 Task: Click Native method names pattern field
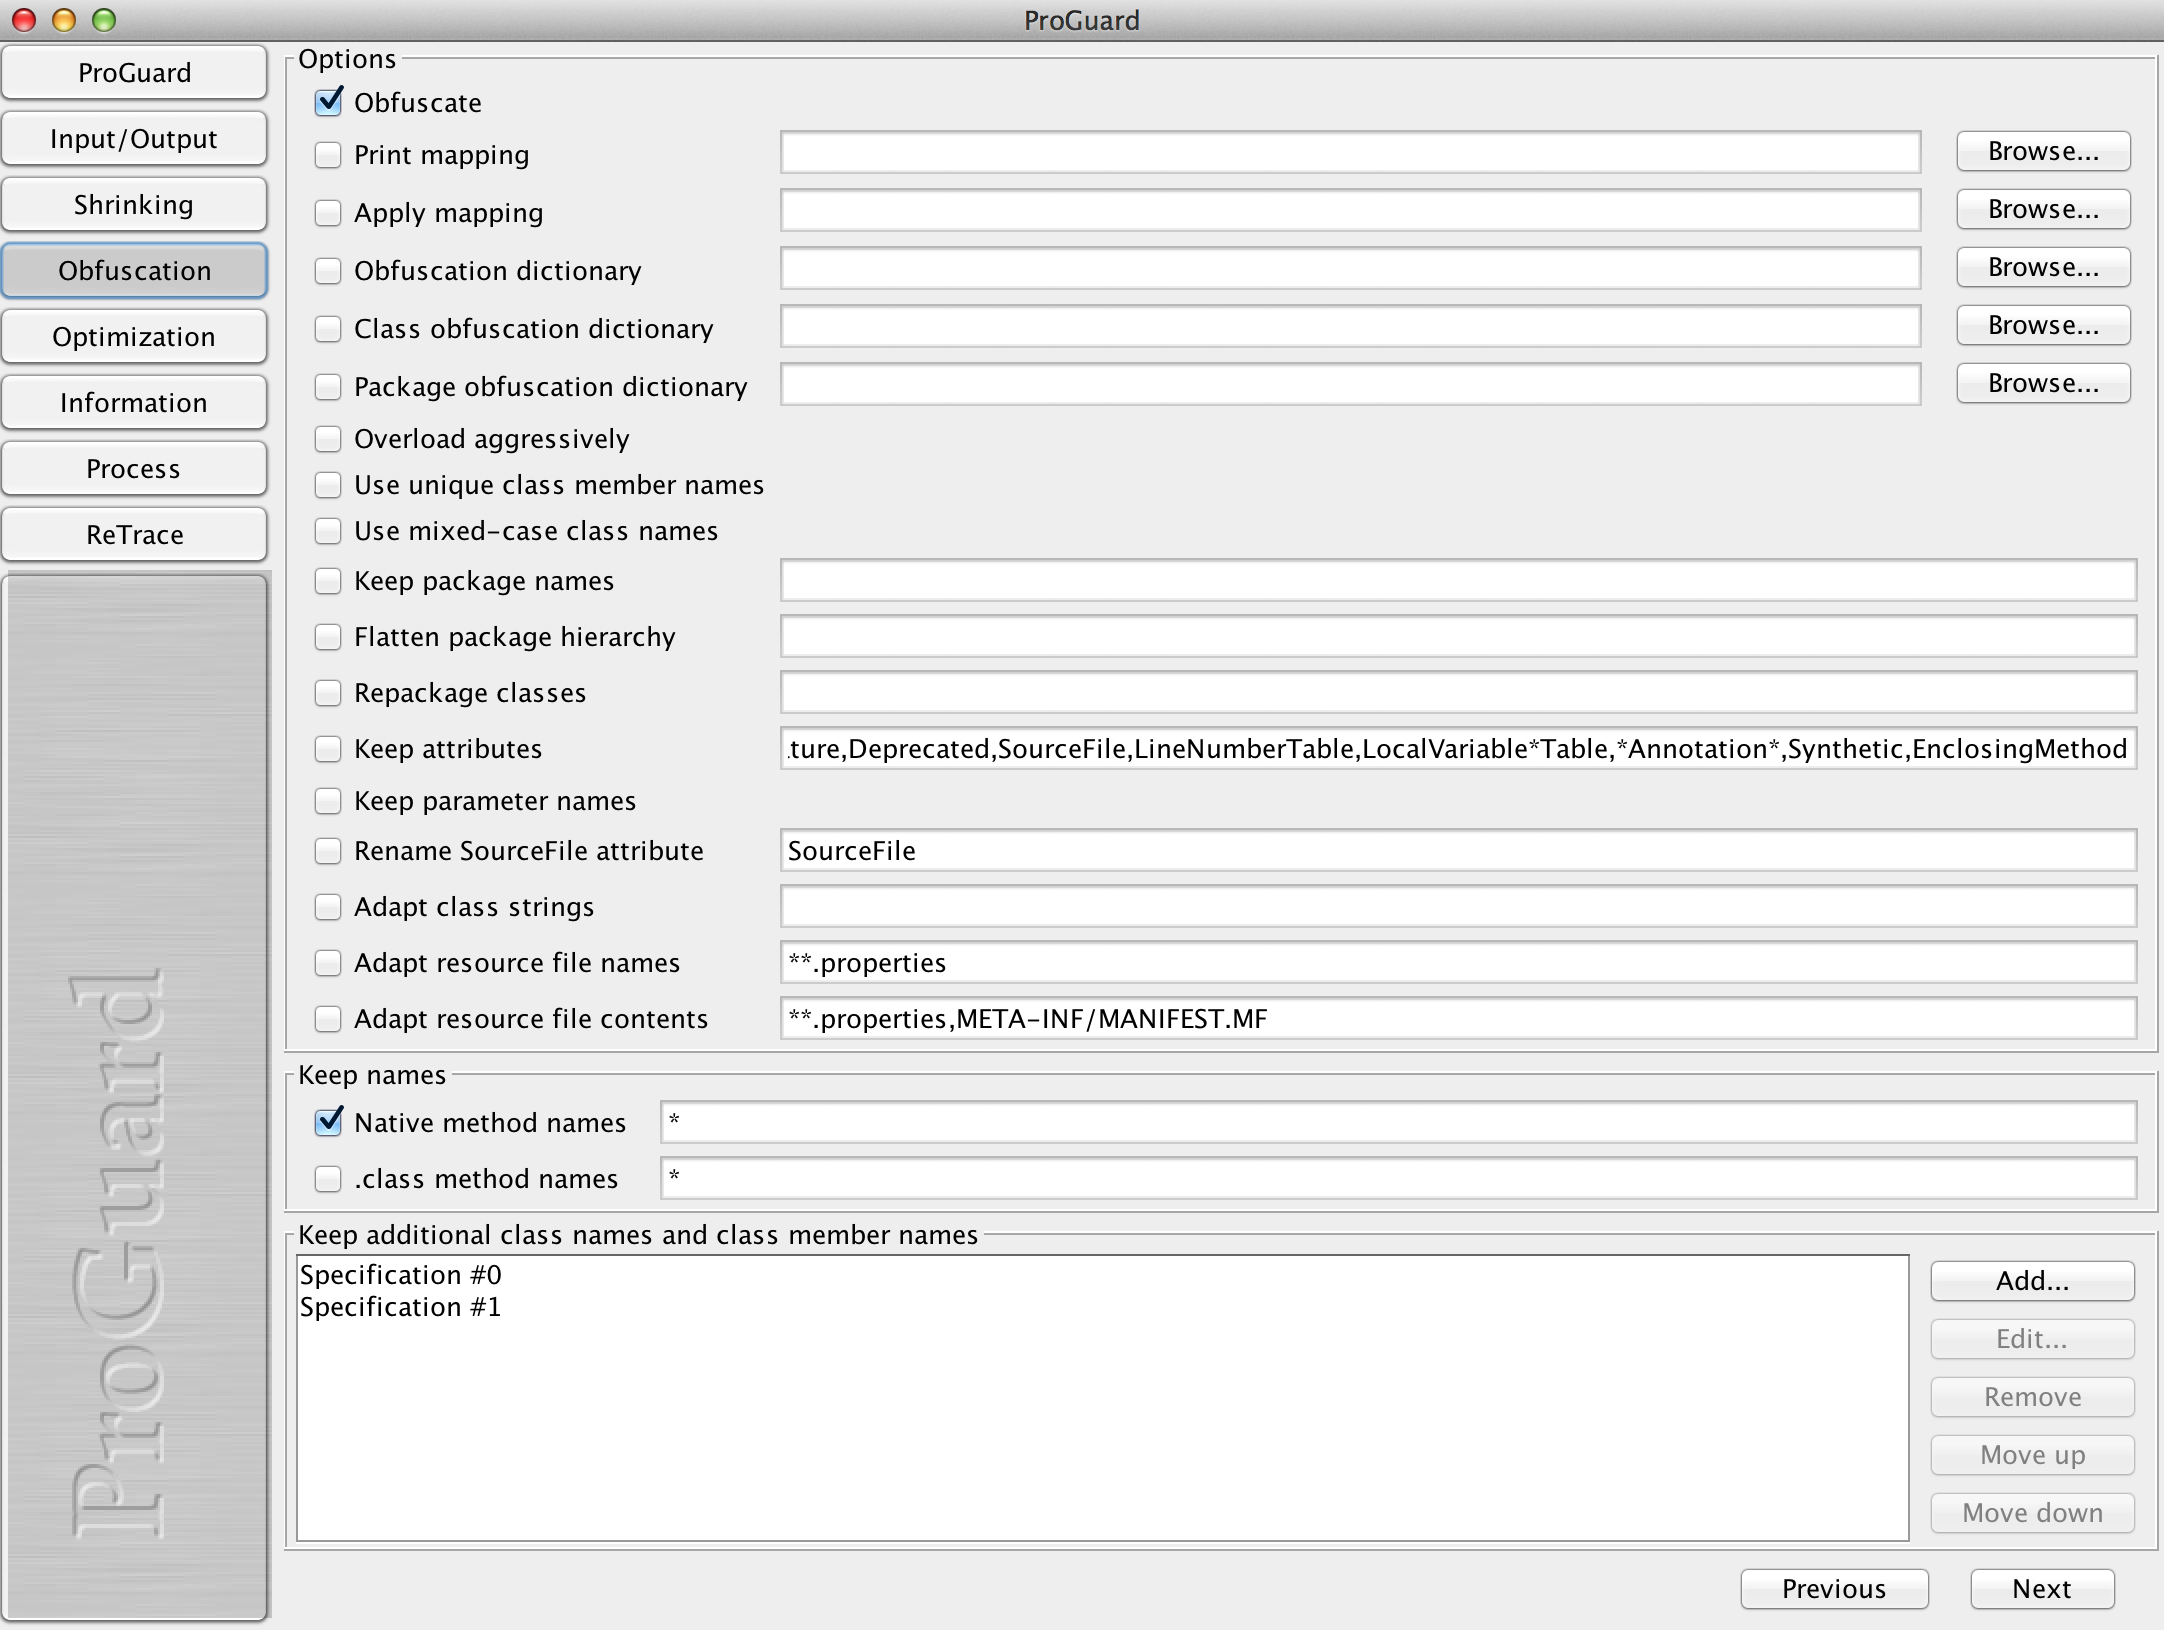[x=1398, y=1122]
